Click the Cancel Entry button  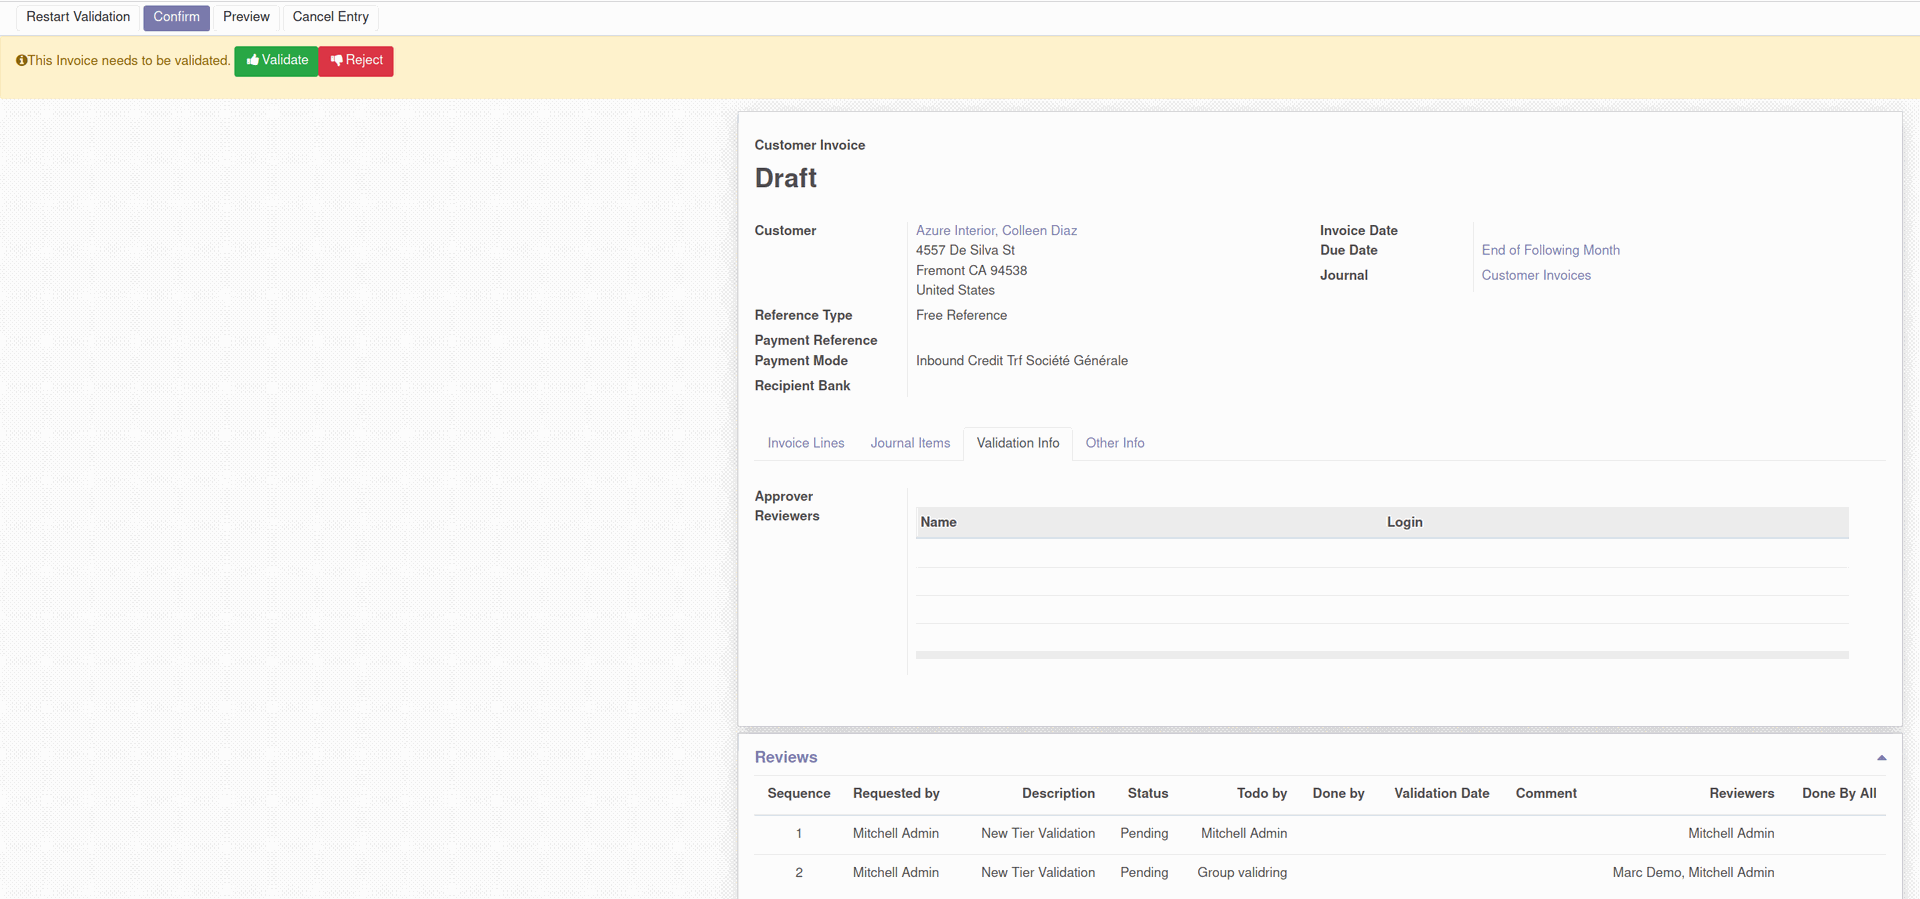[330, 17]
